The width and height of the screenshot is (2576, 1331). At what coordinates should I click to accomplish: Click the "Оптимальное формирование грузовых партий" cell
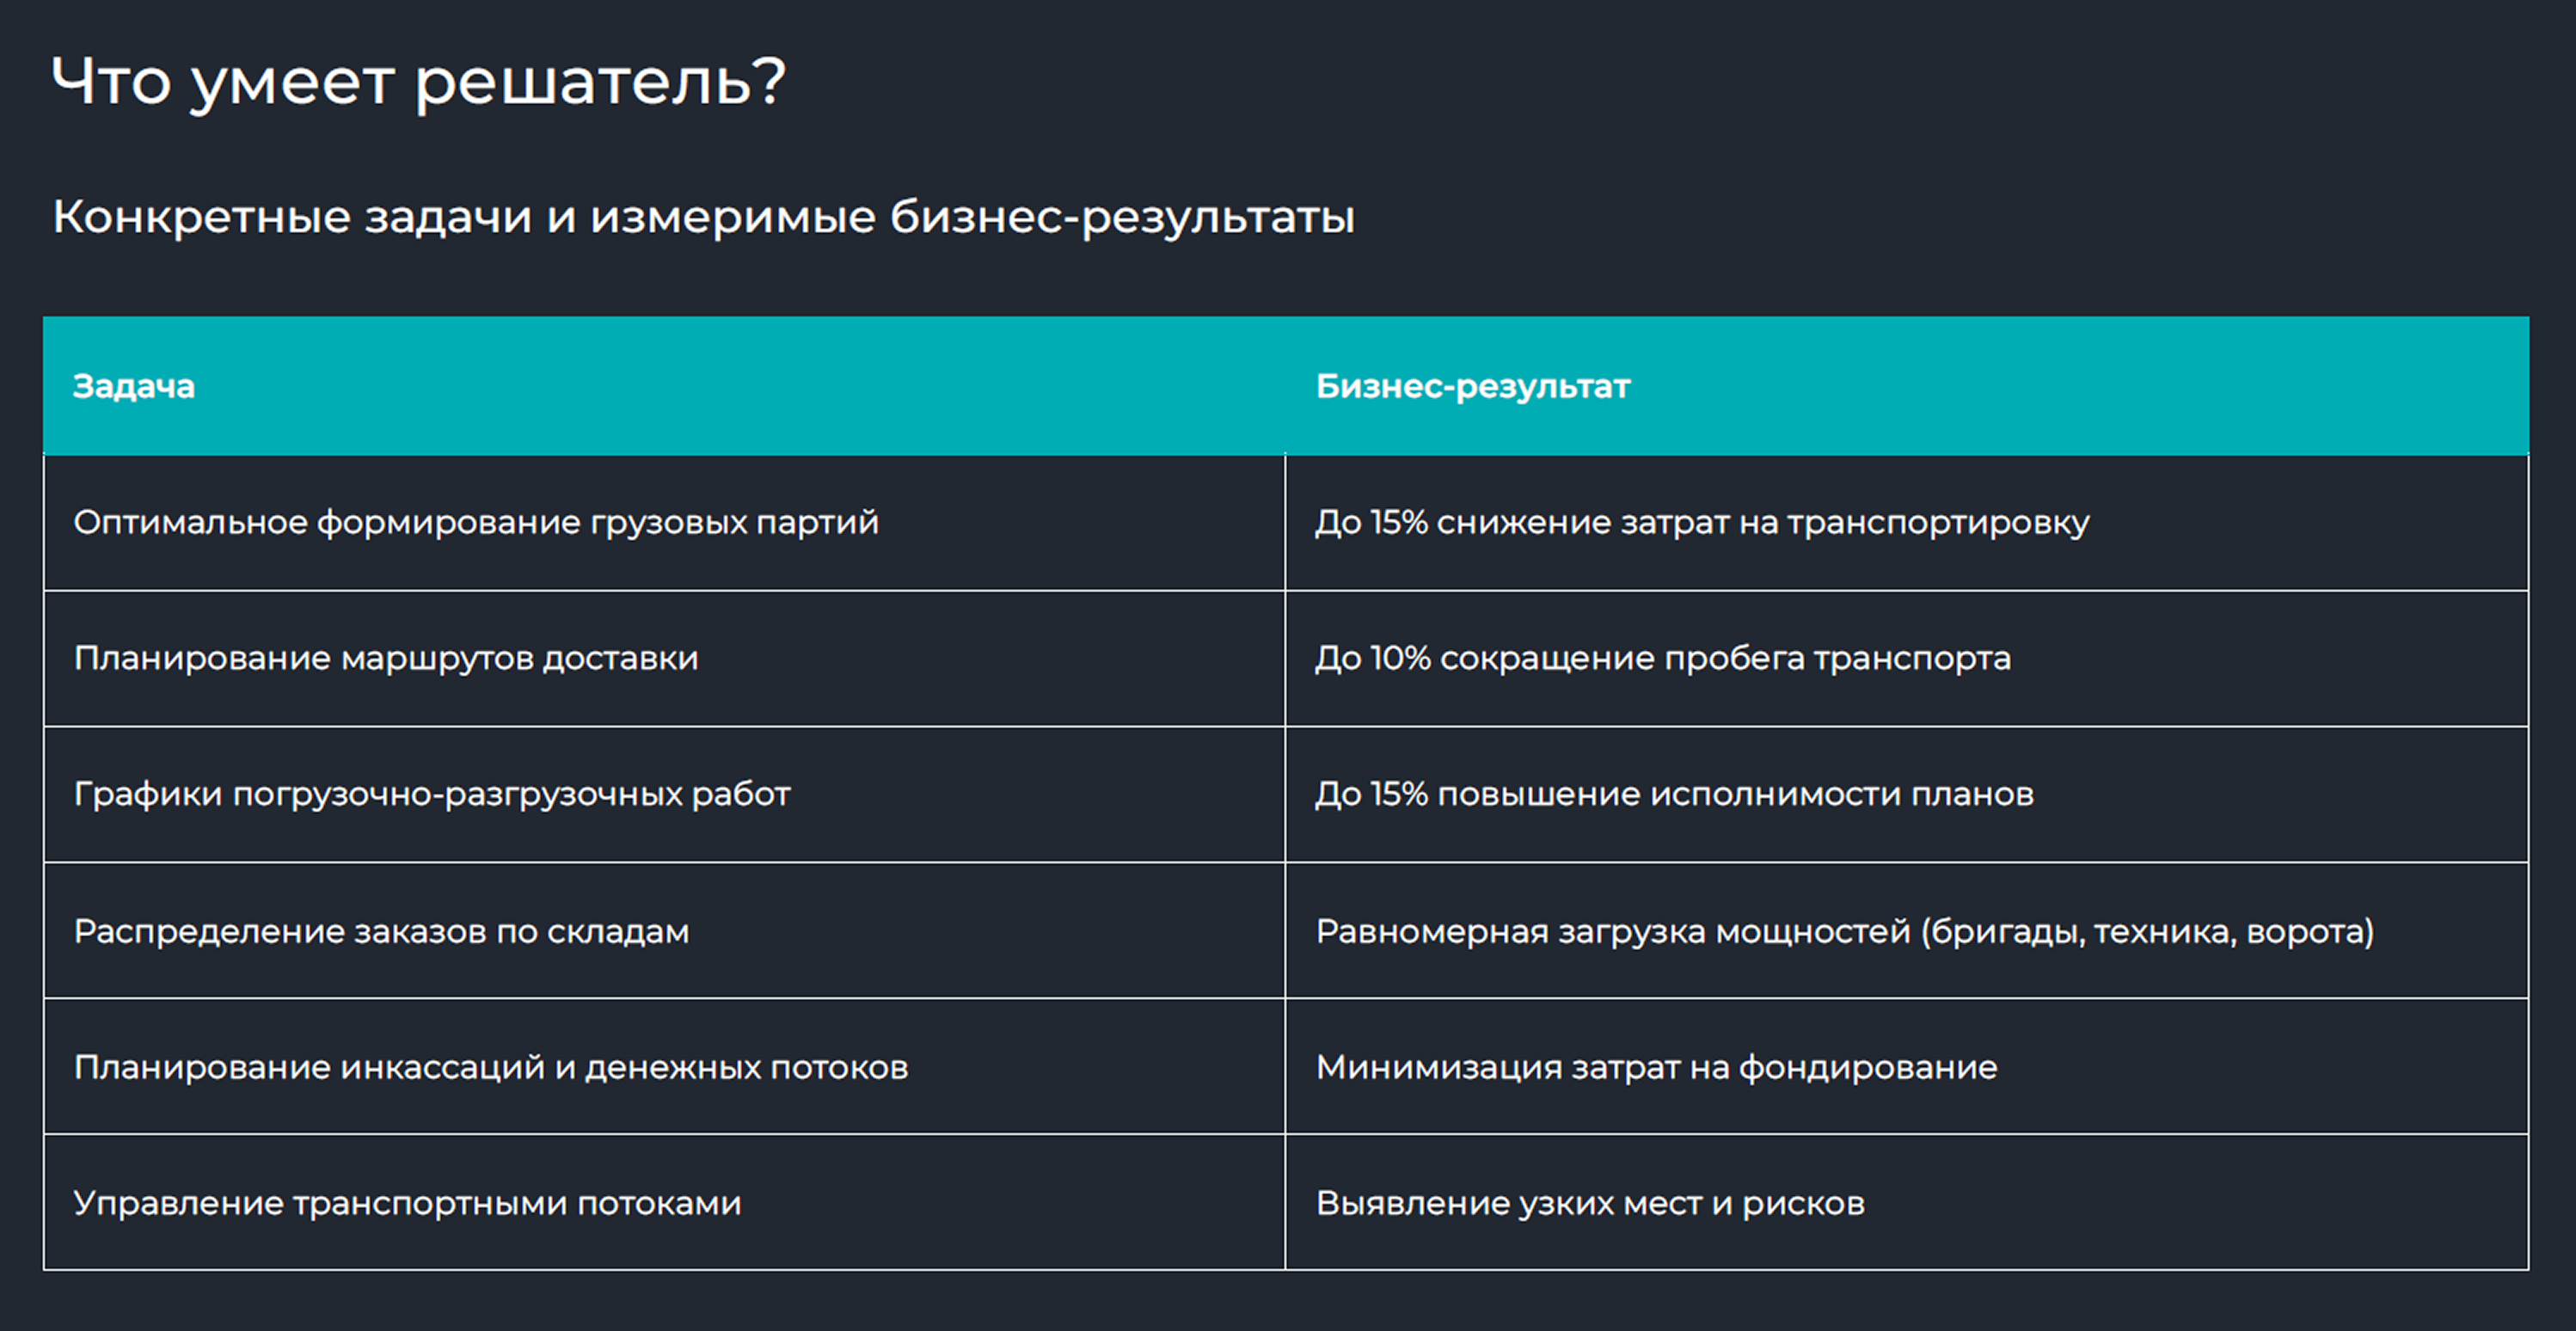[476, 522]
